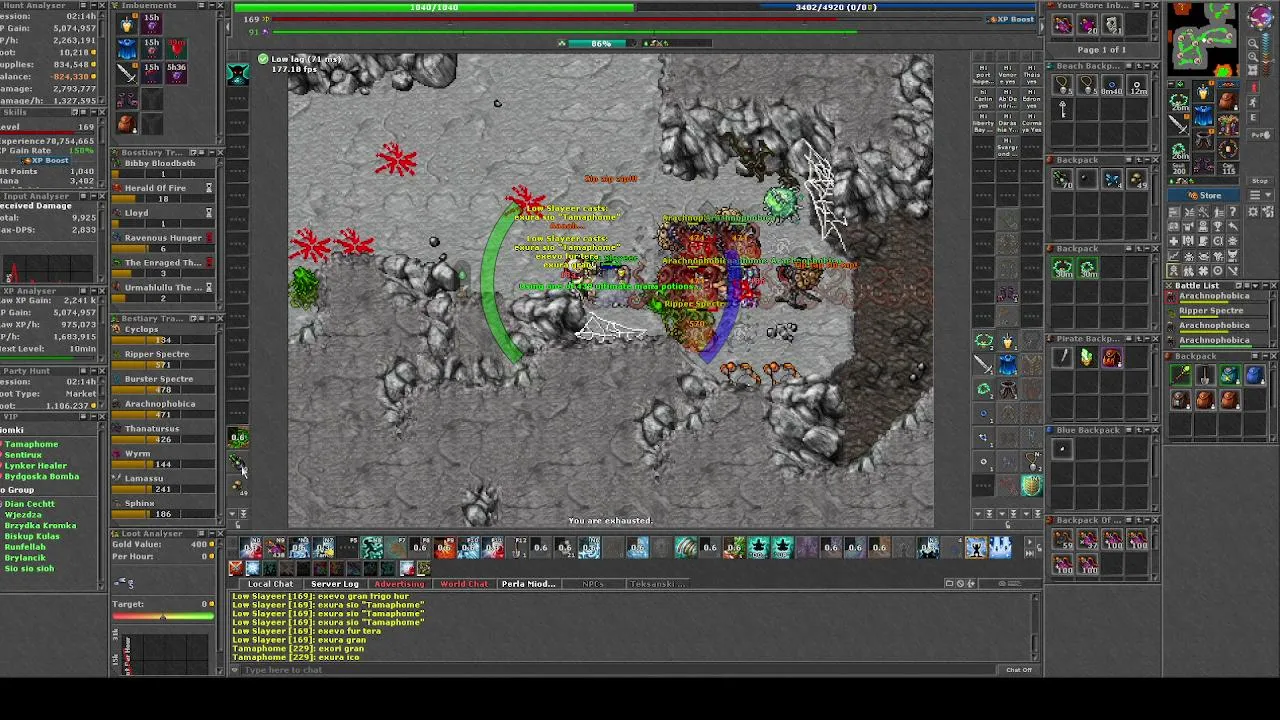1280x720 pixels.
Task: Open the World Chat tab
Action: 464,584
